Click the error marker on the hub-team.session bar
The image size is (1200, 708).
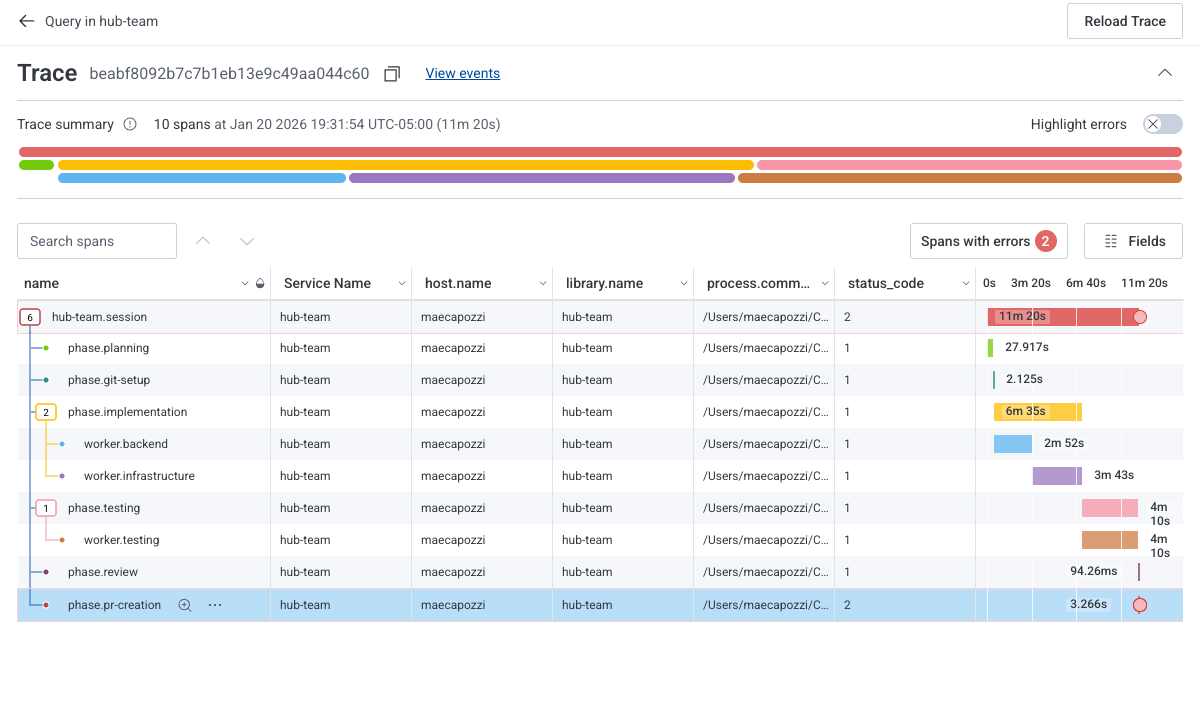[1139, 317]
